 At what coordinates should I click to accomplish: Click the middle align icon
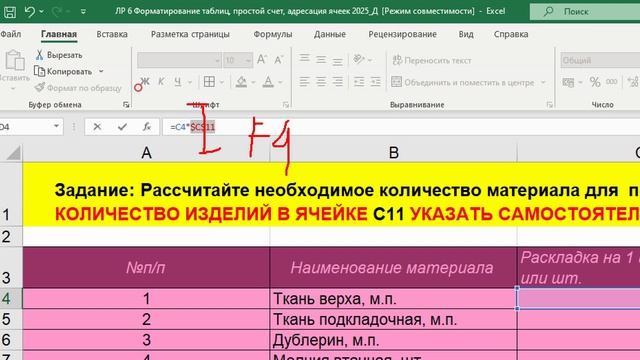[321, 60]
